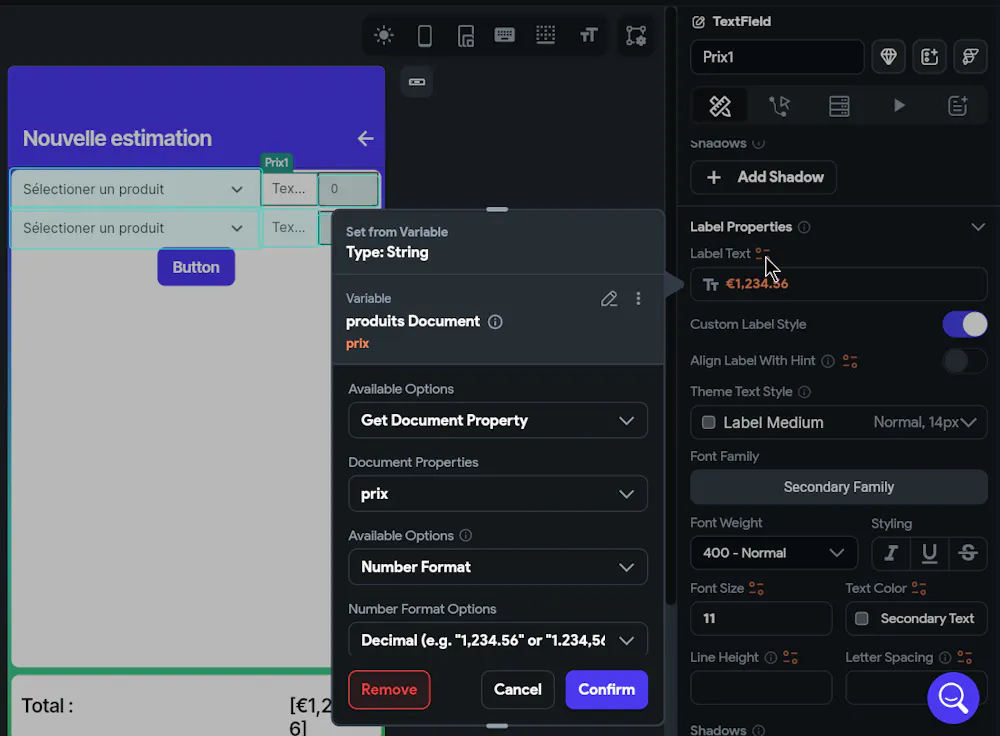Open text size scaling icon
The height and width of the screenshot is (736, 1000).
(588, 34)
